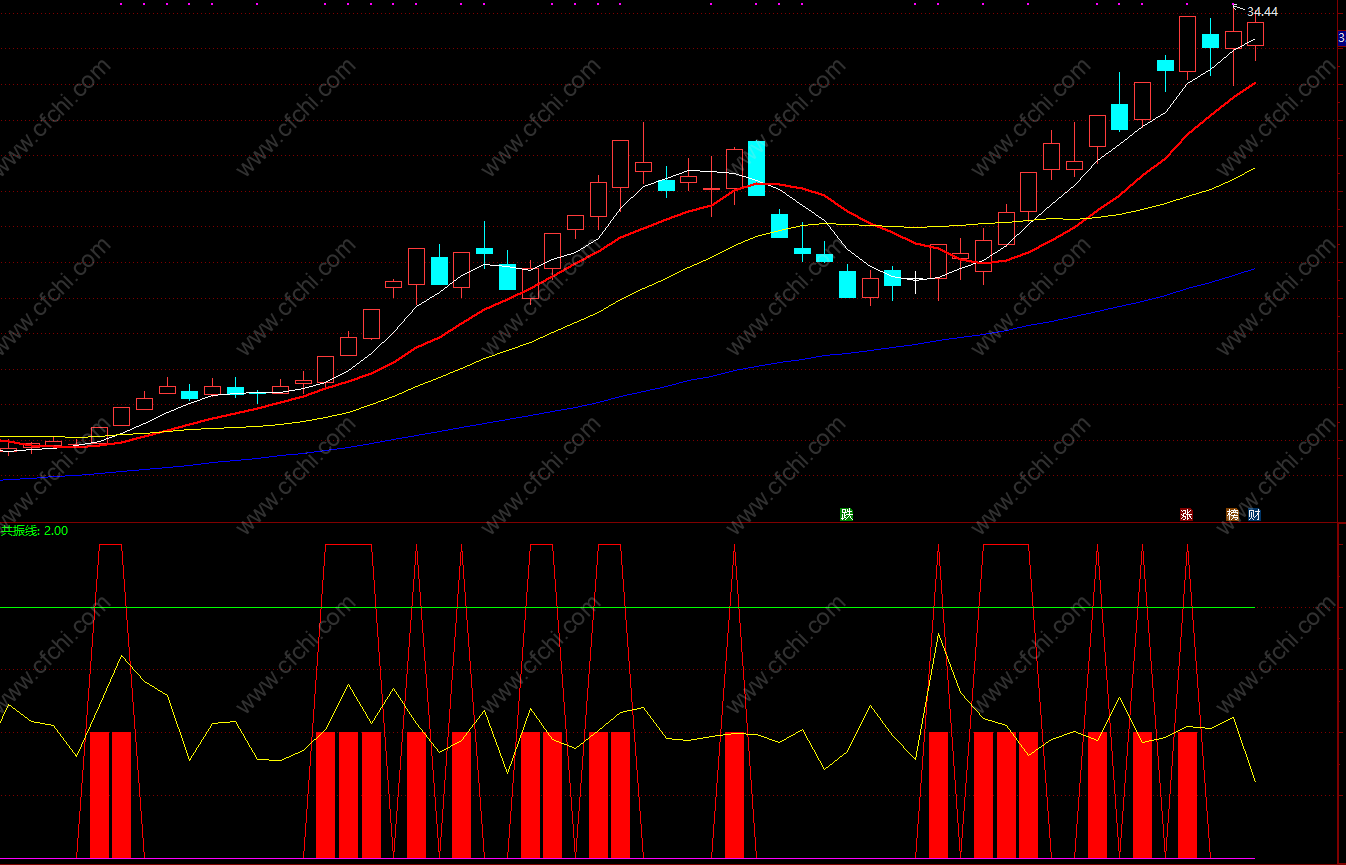Click the orange 榜 marker icon
Image resolution: width=1346 pixels, height=865 pixels.
click(x=1233, y=515)
